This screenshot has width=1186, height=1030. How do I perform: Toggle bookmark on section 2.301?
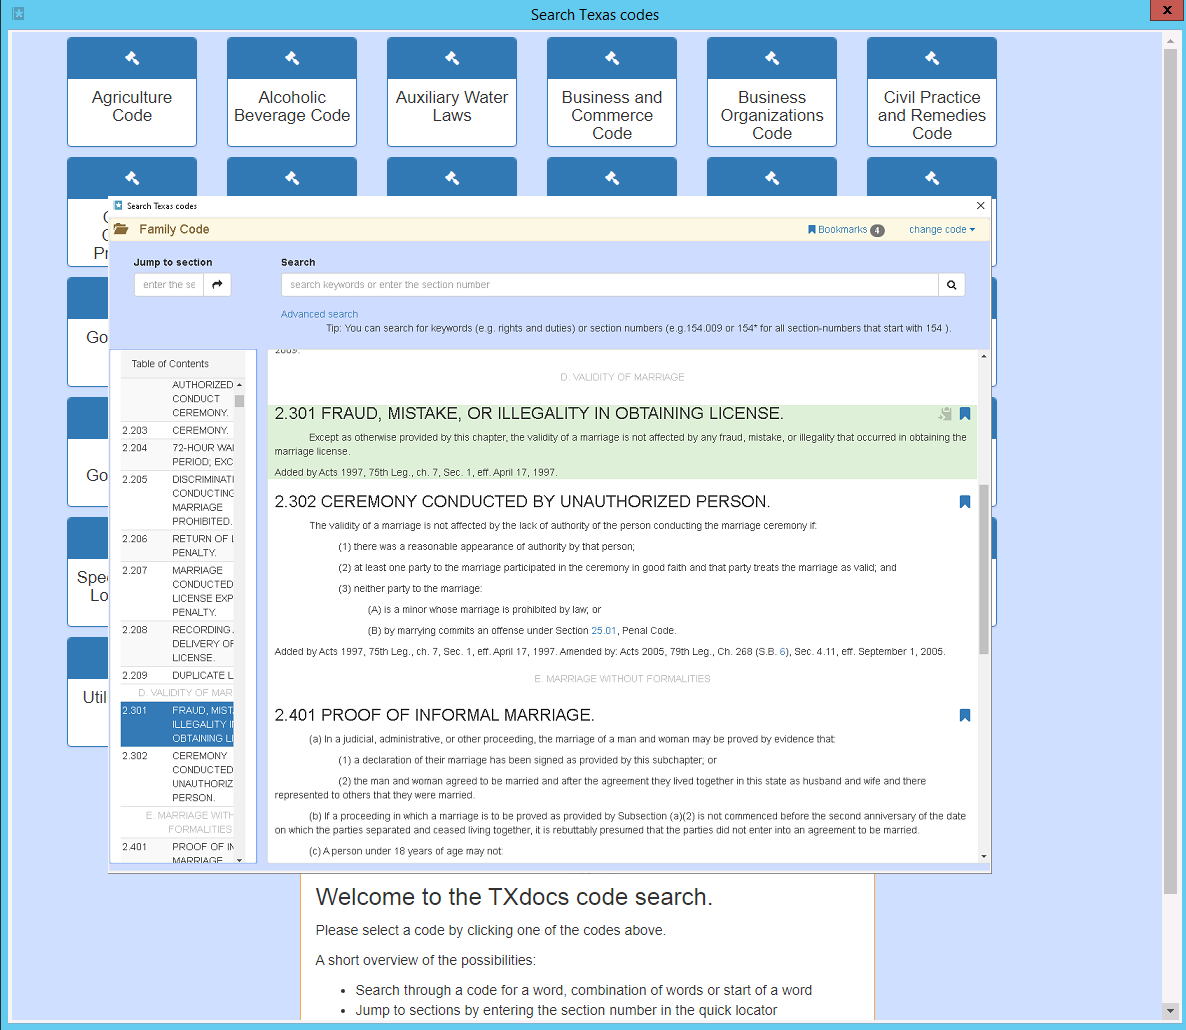pos(965,414)
